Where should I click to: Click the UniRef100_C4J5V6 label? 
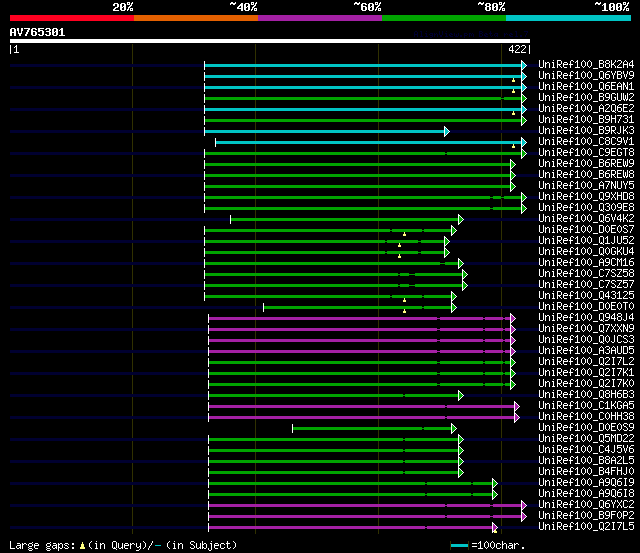[x=586, y=450]
